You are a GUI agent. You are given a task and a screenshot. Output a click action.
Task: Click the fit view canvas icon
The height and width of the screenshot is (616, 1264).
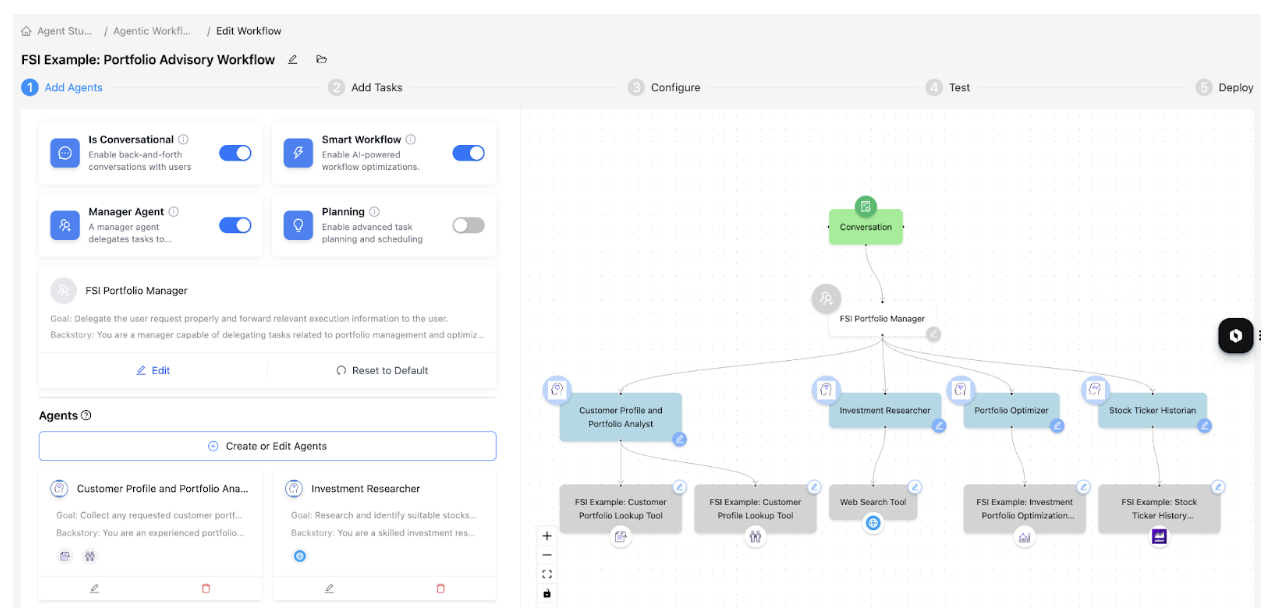click(547, 574)
